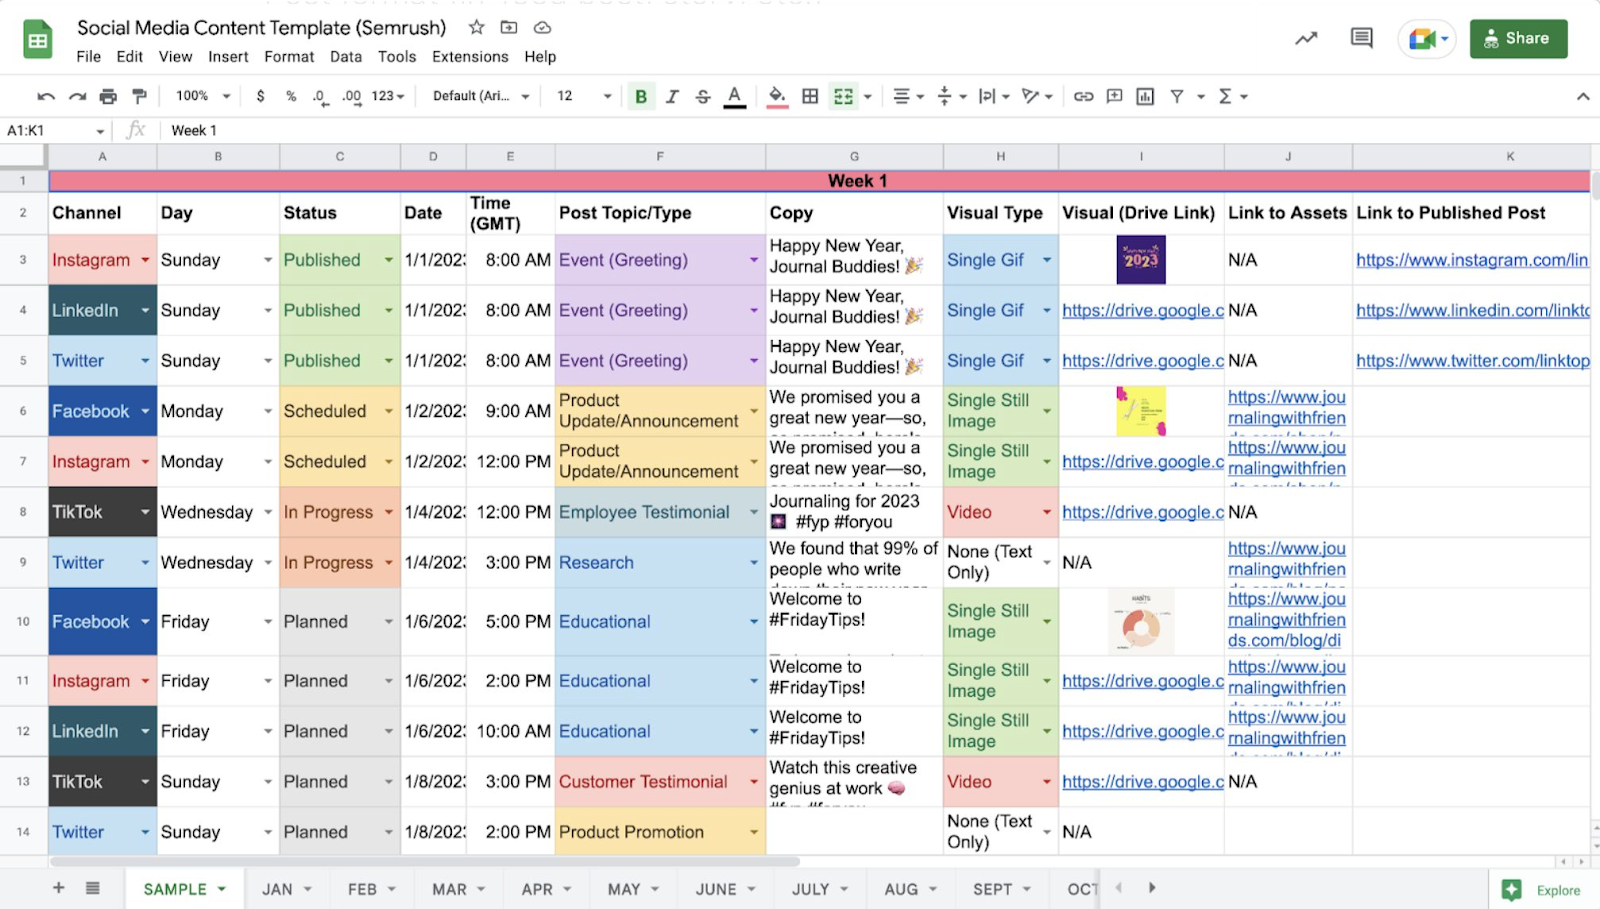
Task: Click the Share button
Action: coord(1517,38)
